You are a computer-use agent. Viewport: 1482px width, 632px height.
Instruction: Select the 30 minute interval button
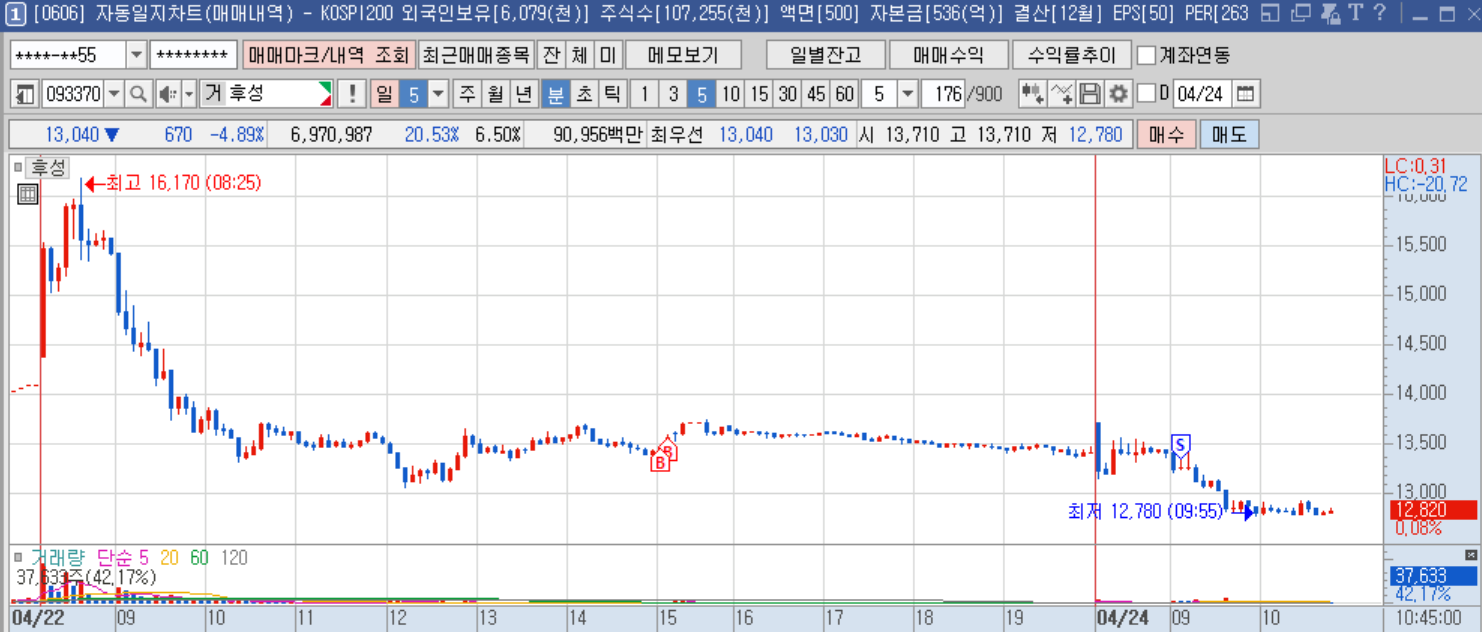(x=788, y=94)
